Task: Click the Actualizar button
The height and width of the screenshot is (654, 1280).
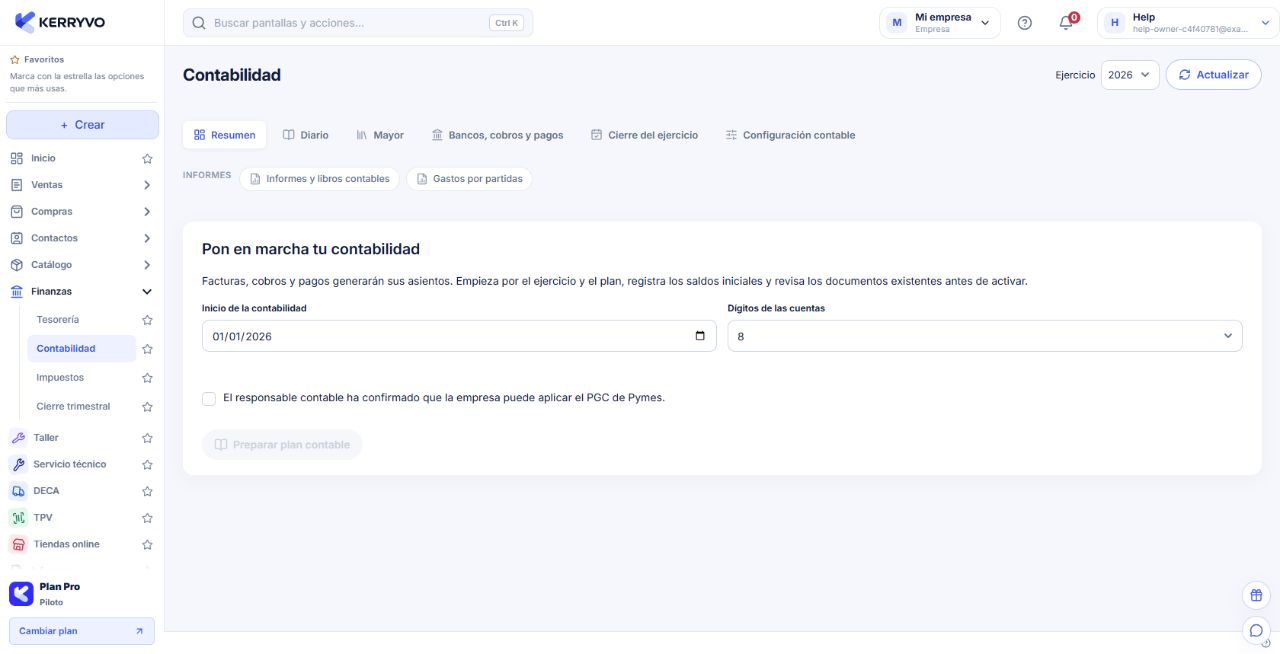Action: (x=1214, y=75)
